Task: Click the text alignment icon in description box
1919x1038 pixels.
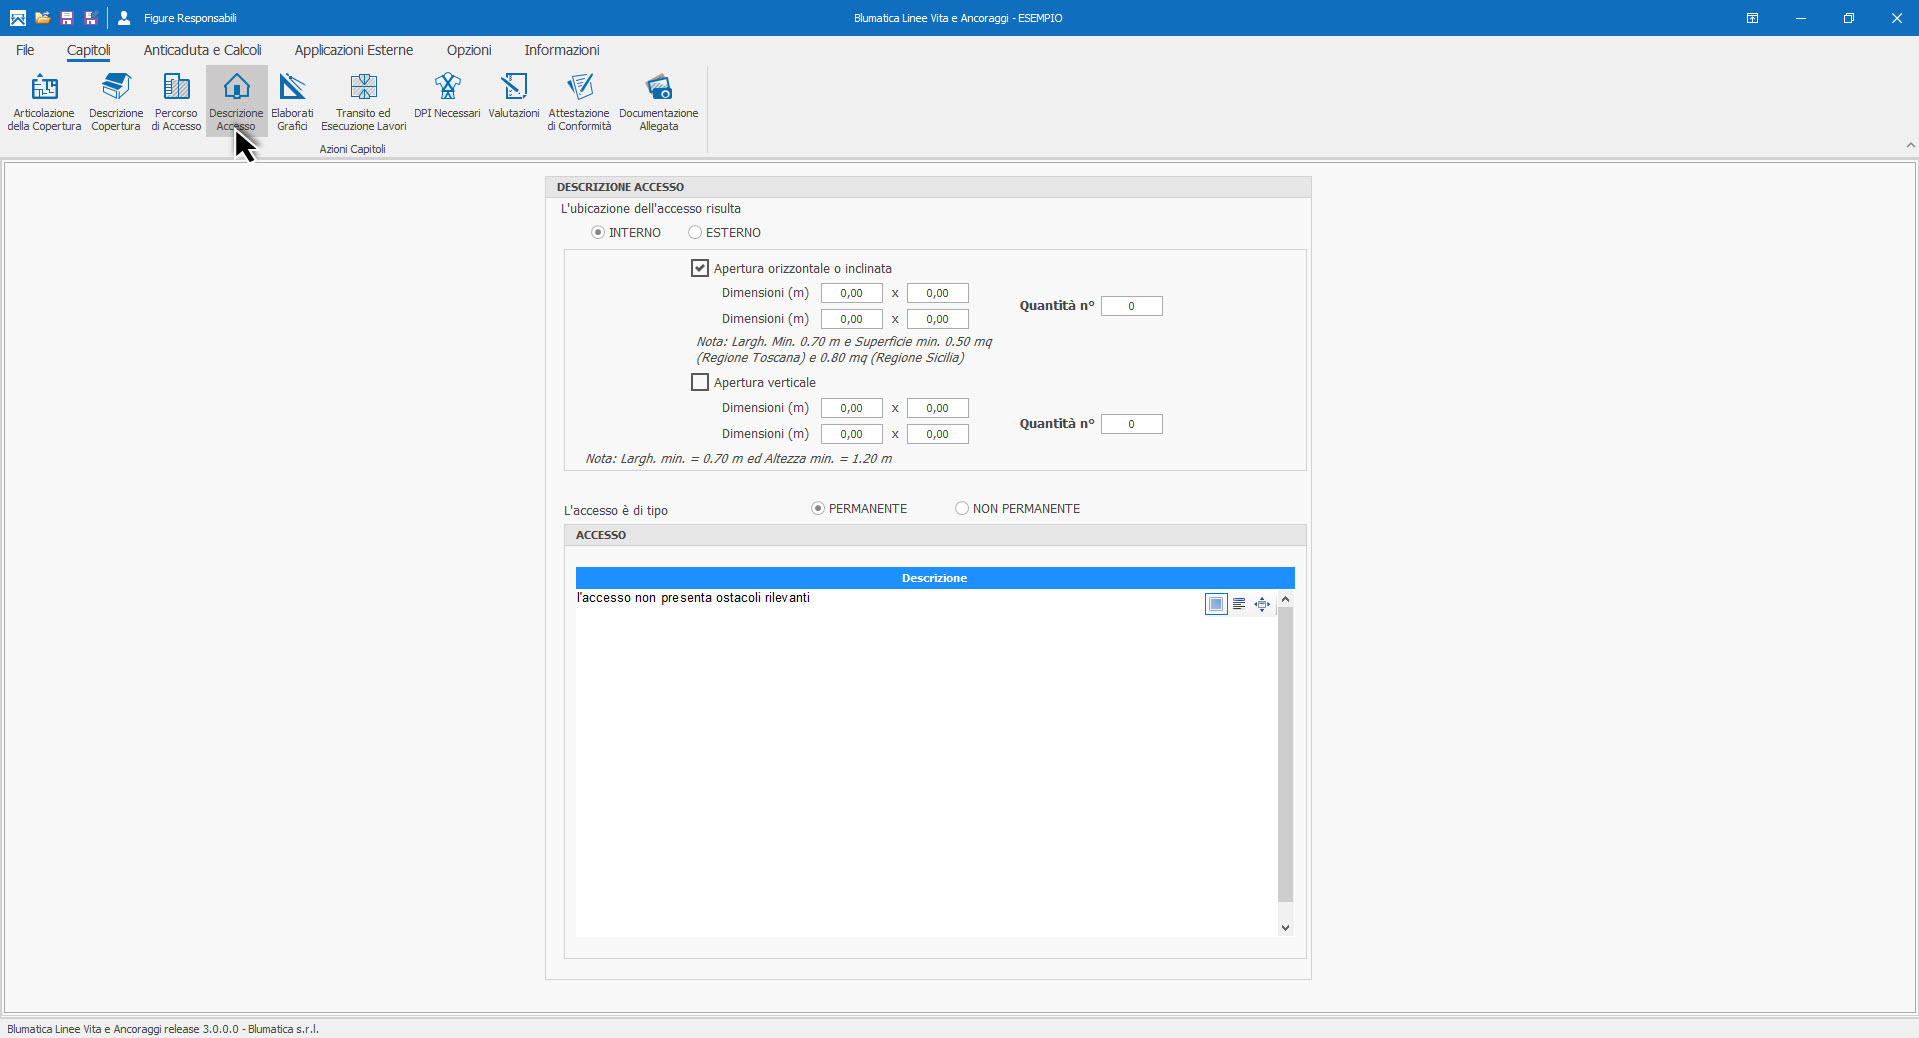Action: pyautogui.click(x=1239, y=604)
